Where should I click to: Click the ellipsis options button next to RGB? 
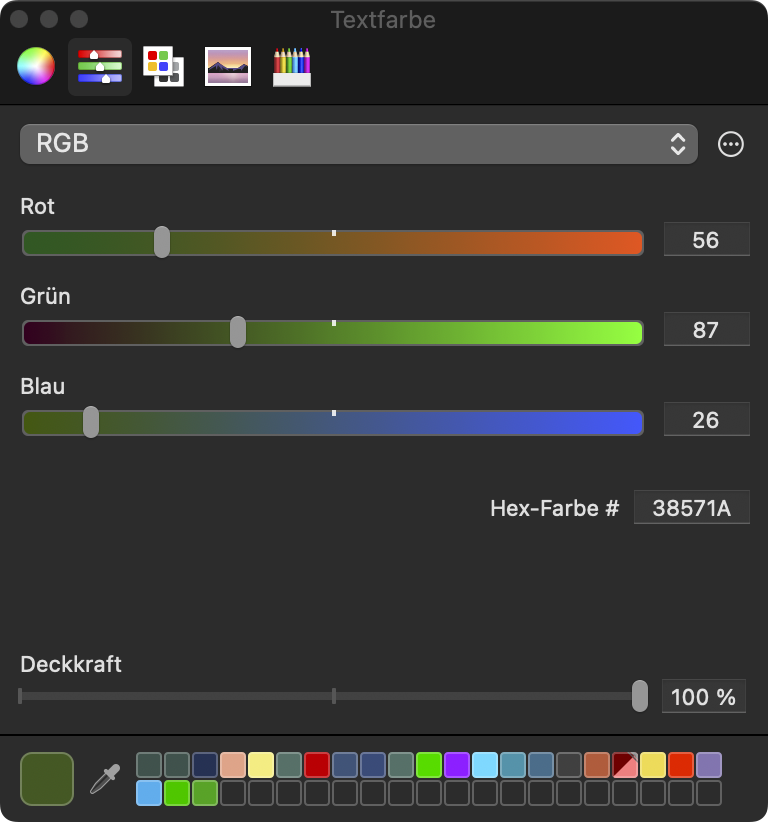coord(731,144)
